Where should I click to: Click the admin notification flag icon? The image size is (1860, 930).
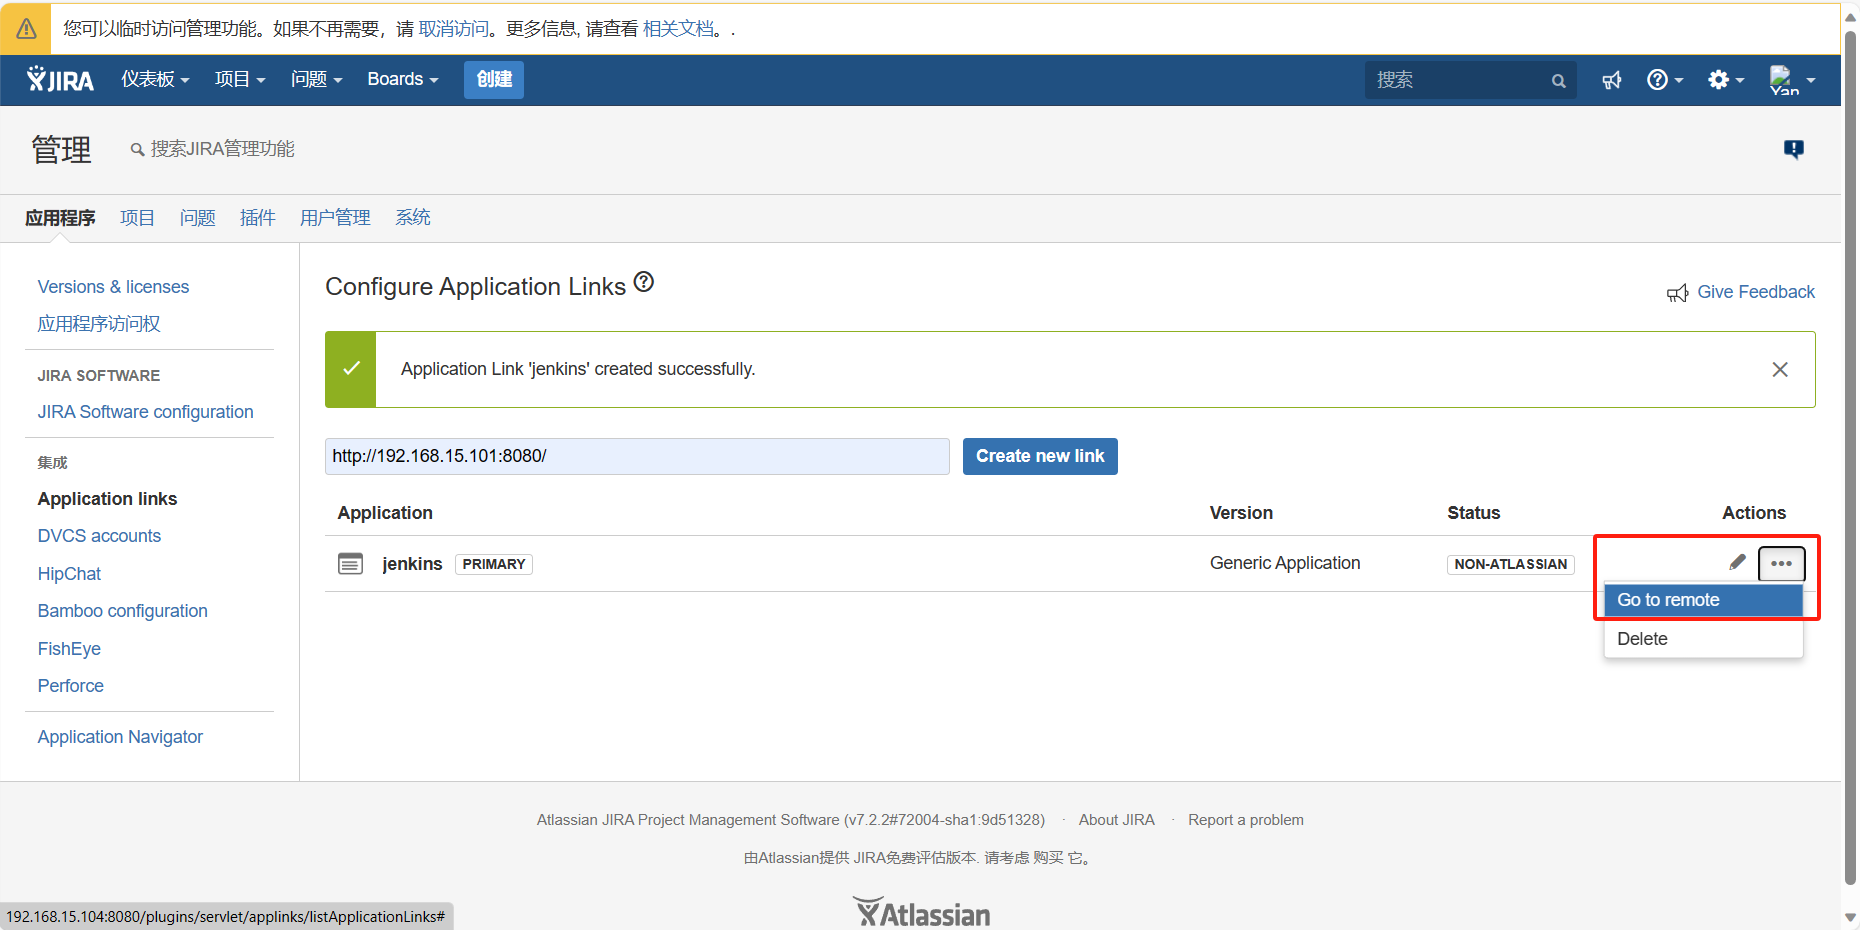click(1794, 149)
